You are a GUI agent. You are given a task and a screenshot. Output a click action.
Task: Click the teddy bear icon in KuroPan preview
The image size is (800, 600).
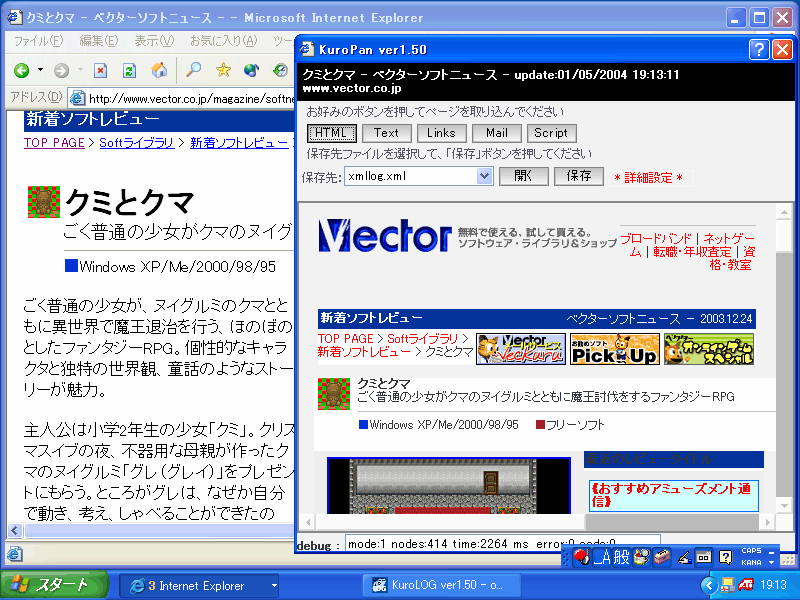334,394
